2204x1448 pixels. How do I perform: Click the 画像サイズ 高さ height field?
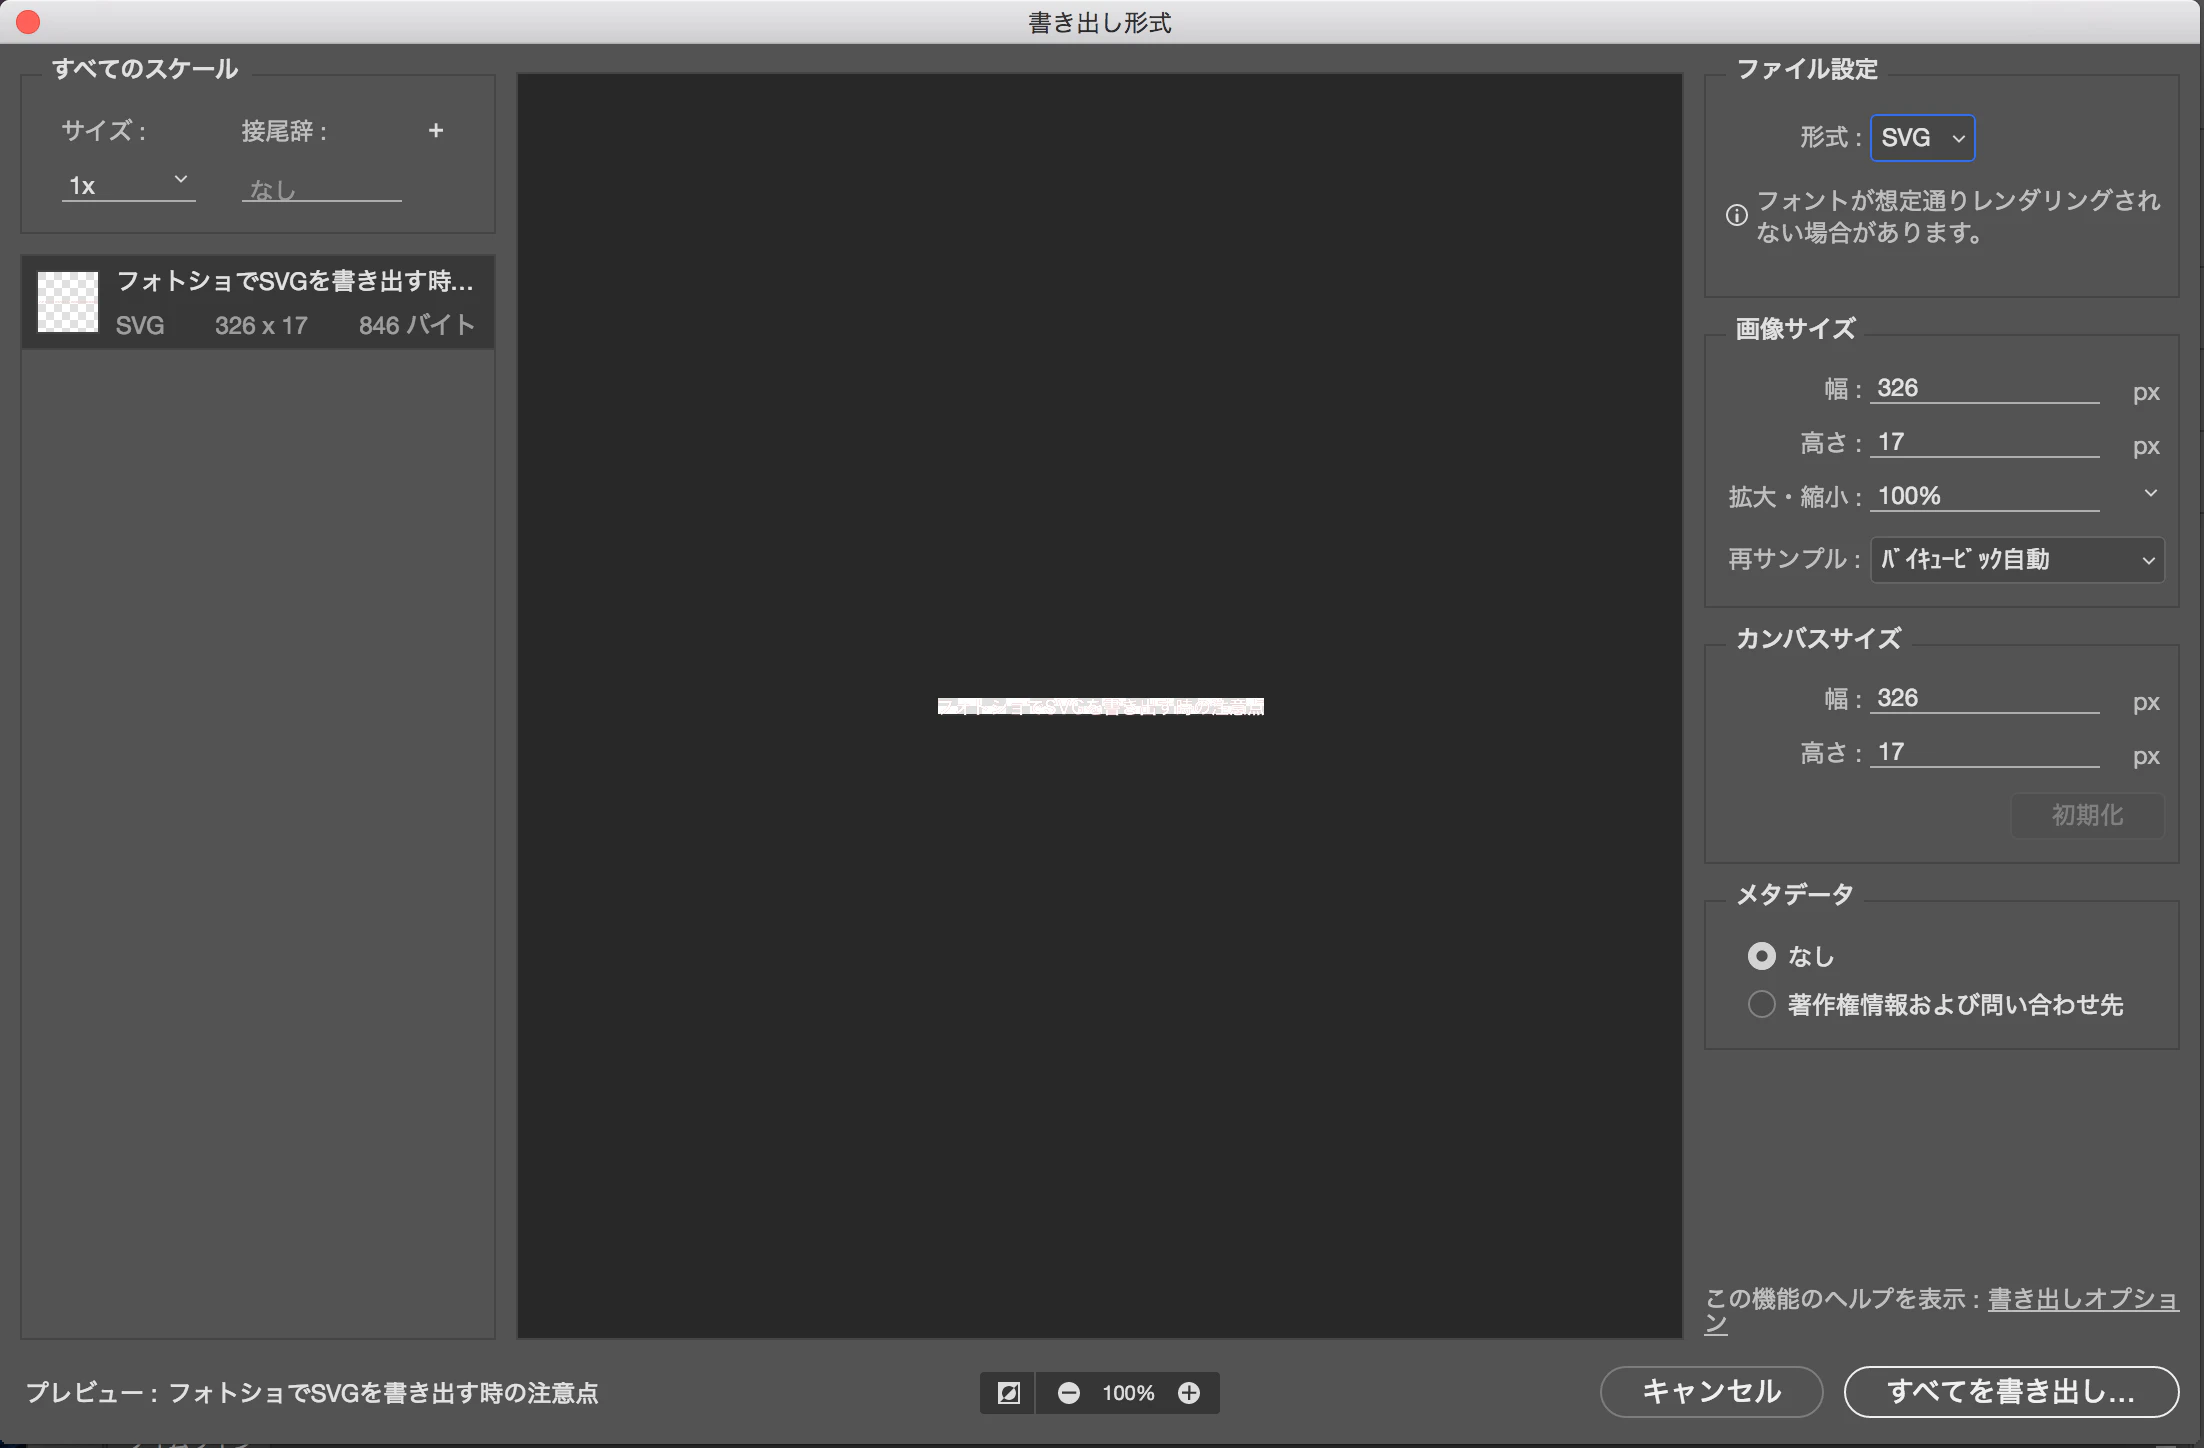click(1985, 442)
